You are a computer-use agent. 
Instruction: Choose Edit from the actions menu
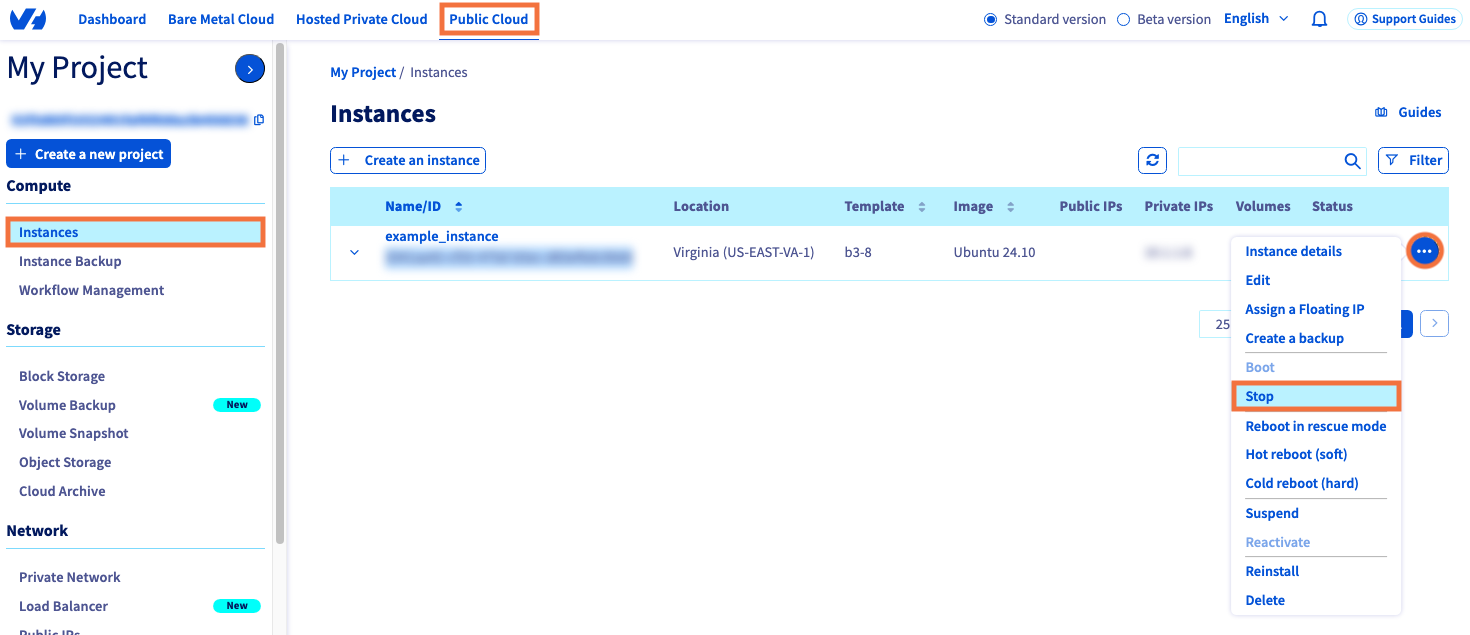tap(1257, 280)
